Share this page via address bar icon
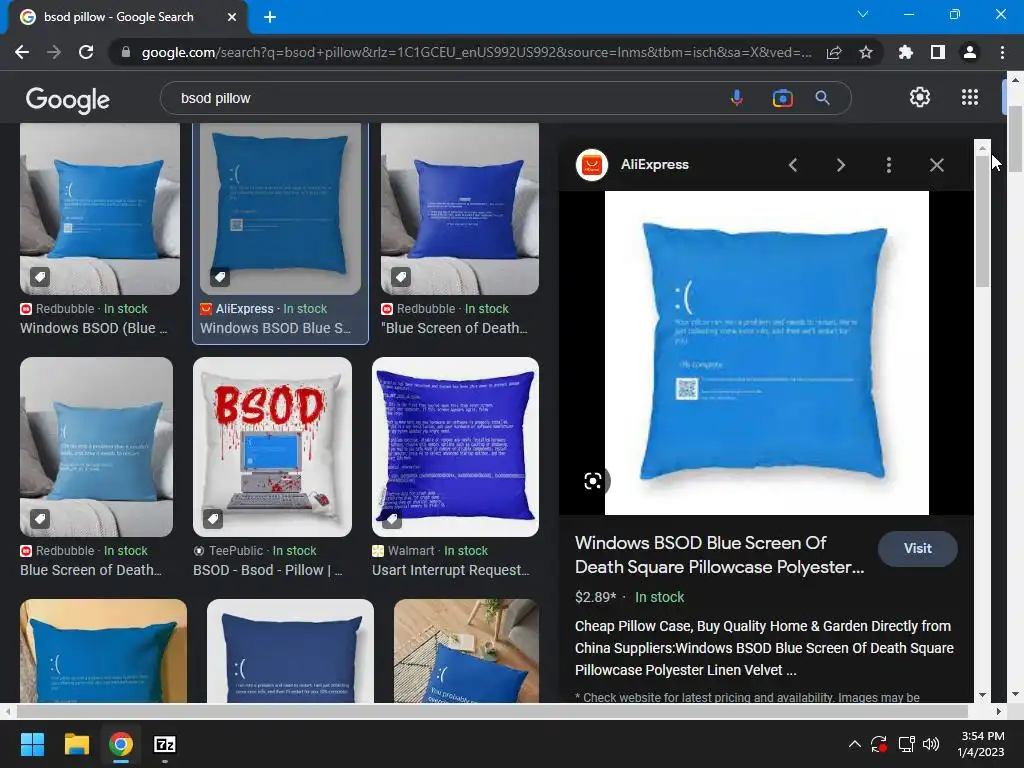 834,52
